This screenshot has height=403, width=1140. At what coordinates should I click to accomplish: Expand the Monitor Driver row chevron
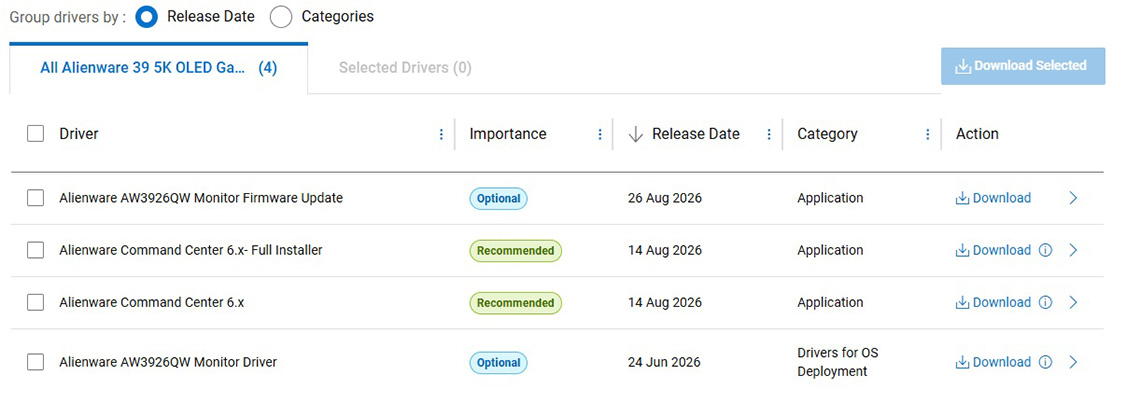pyautogui.click(x=1073, y=362)
